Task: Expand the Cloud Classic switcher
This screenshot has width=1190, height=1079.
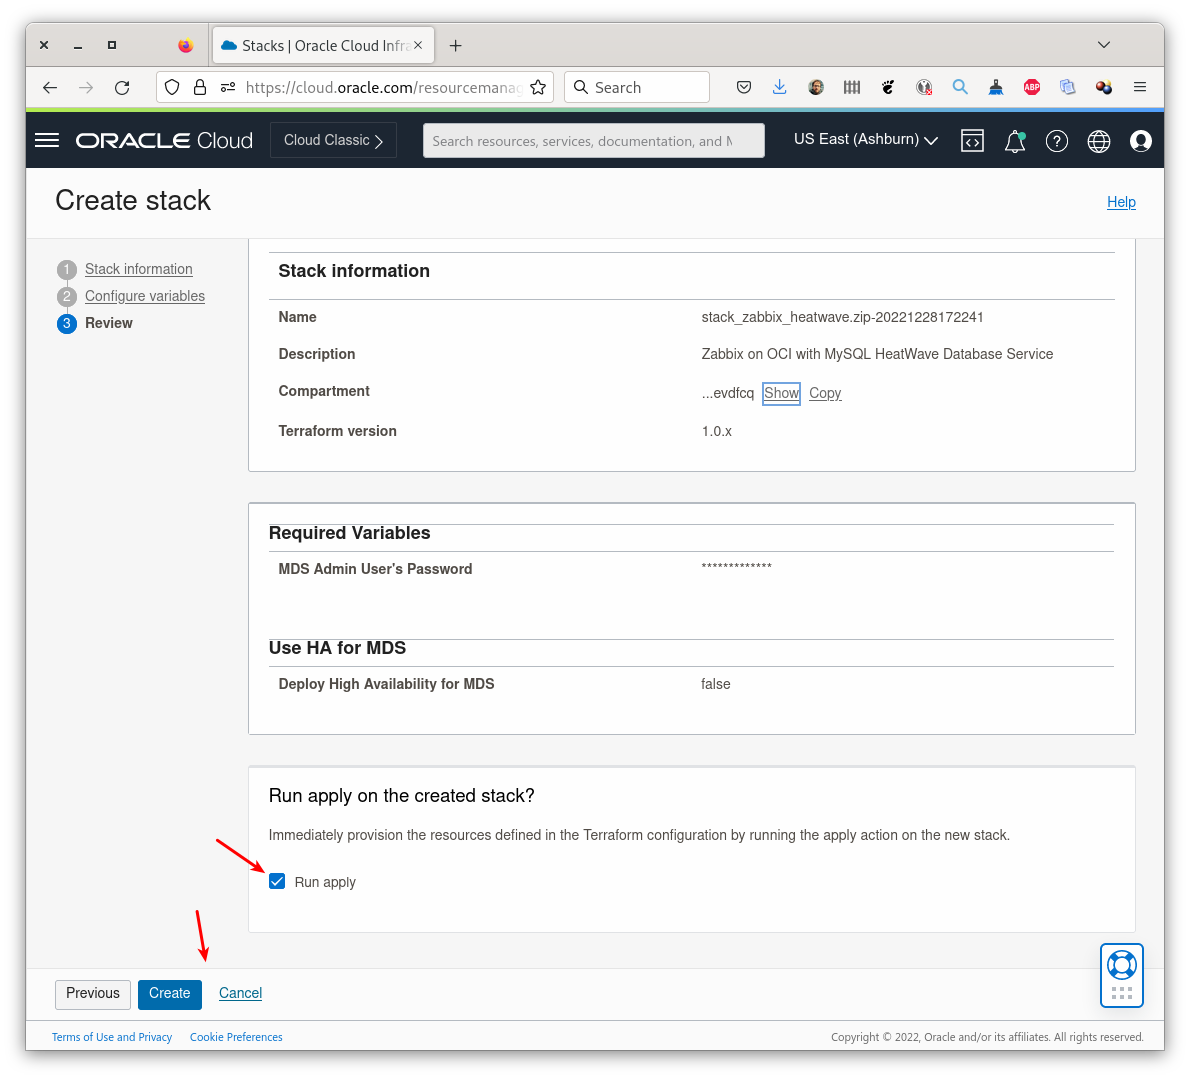Action: pyautogui.click(x=333, y=140)
